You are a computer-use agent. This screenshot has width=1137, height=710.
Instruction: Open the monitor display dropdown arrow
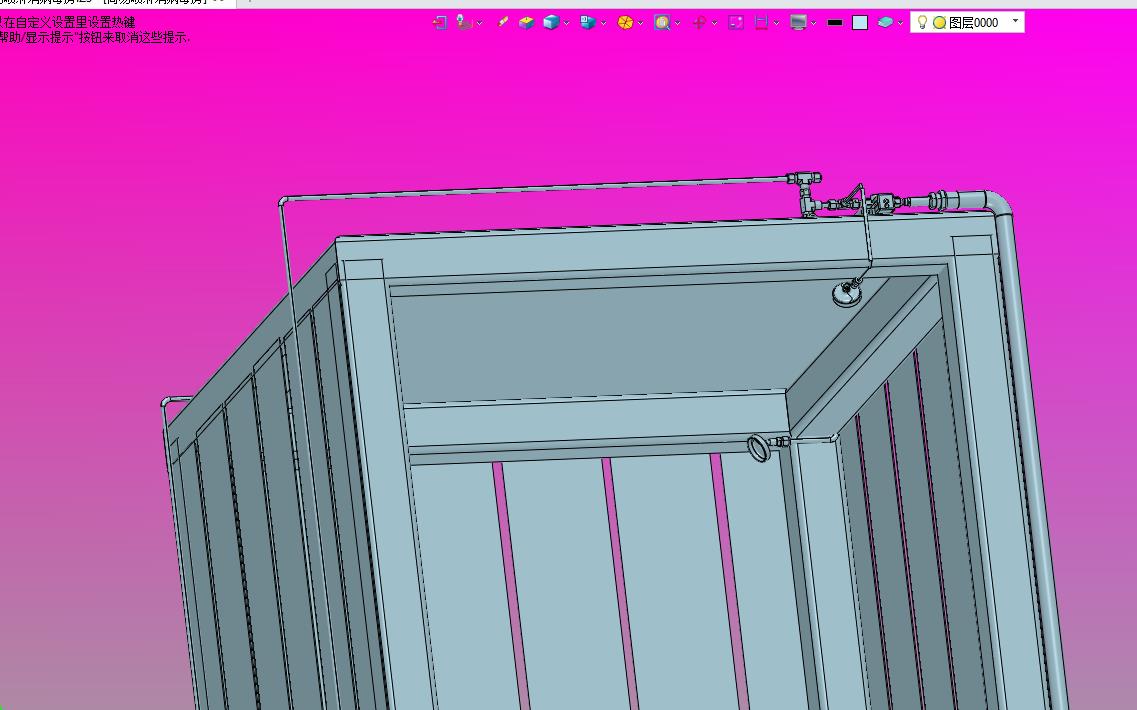point(813,23)
